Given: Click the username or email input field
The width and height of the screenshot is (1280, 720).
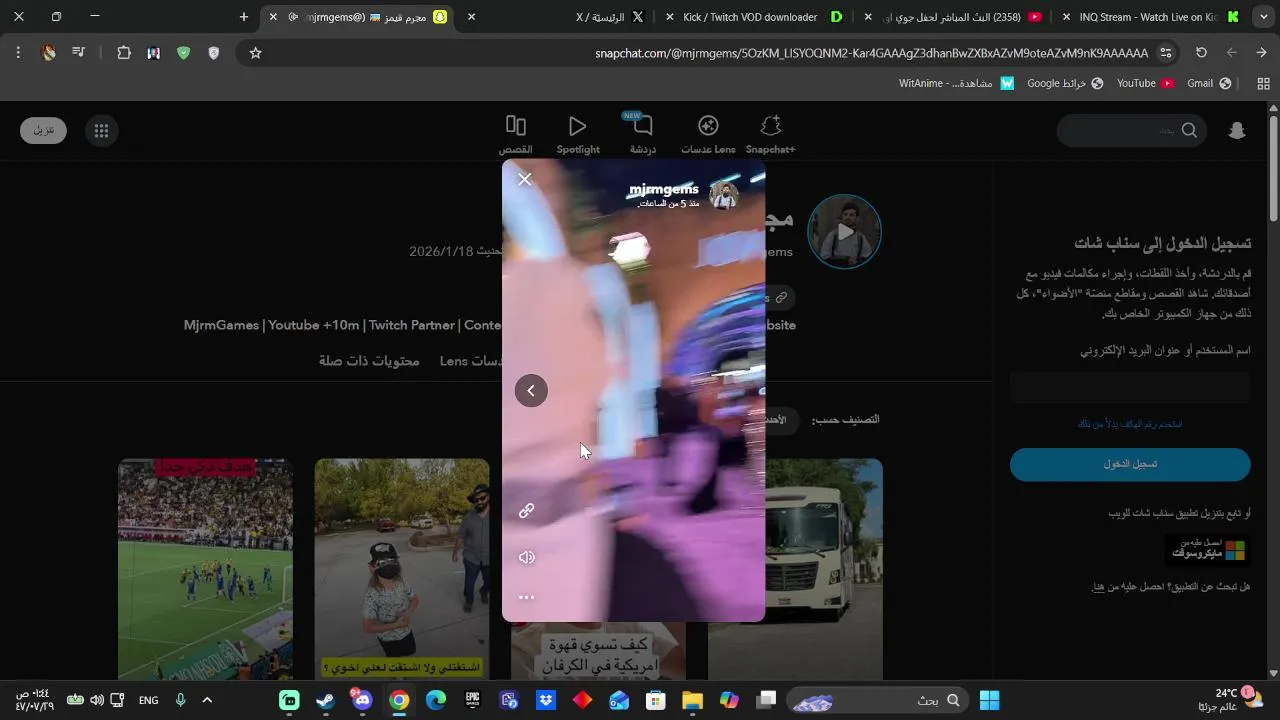Looking at the screenshot, I should [x=1130, y=387].
